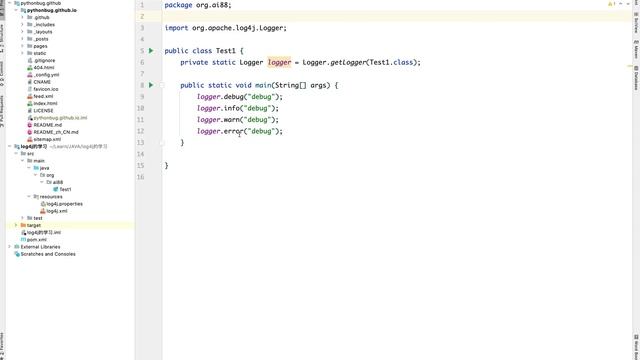Collapse the pythonbug.github.io module
Viewport: 640px width, 360px height.
(x=16, y=10)
